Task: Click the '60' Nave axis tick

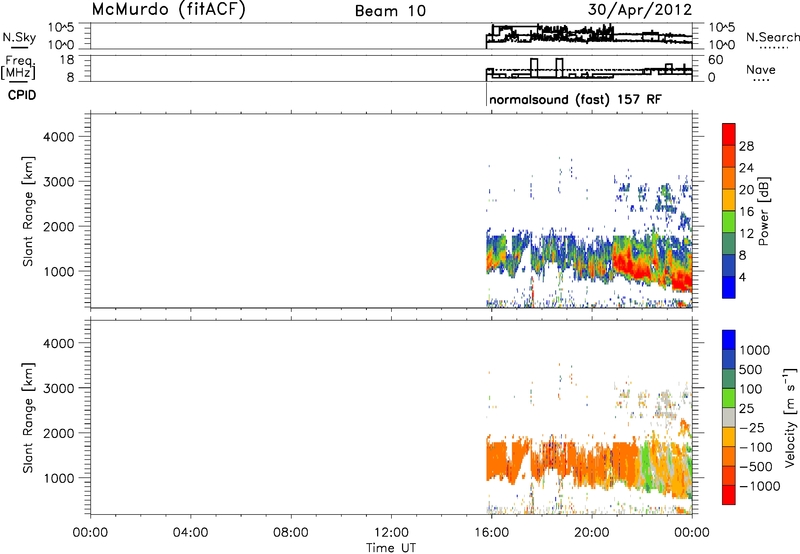Action: click(716, 60)
